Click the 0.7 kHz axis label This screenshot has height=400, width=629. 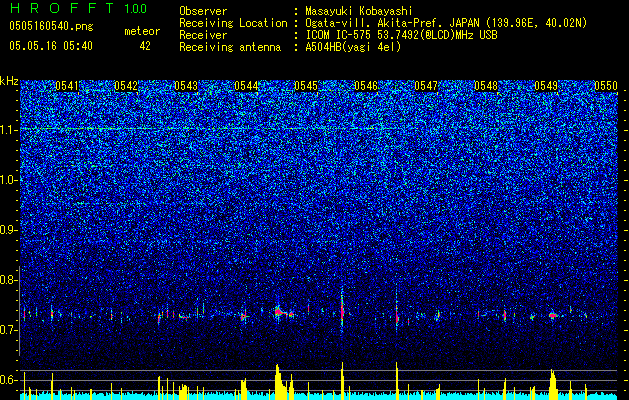[x=9, y=330]
